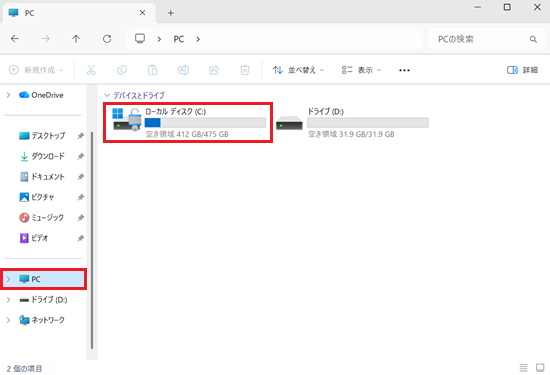
Task: Expand ドライブ (D:) node in sidebar
Action: pos(8,300)
